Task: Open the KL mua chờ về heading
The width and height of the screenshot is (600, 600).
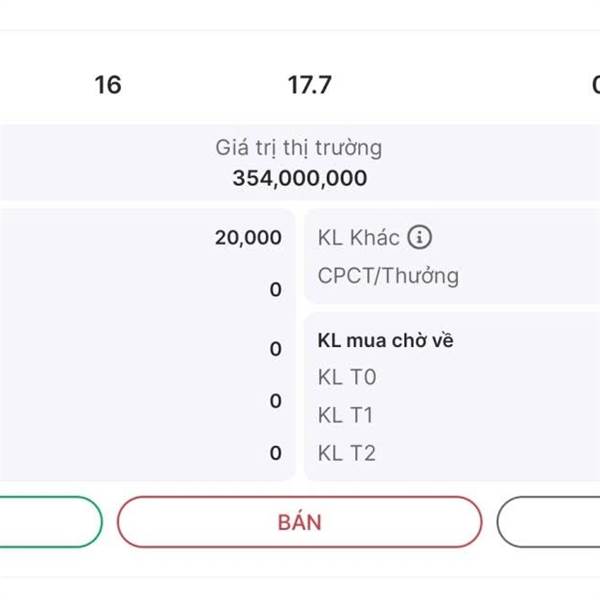Action: (x=385, y=341)
